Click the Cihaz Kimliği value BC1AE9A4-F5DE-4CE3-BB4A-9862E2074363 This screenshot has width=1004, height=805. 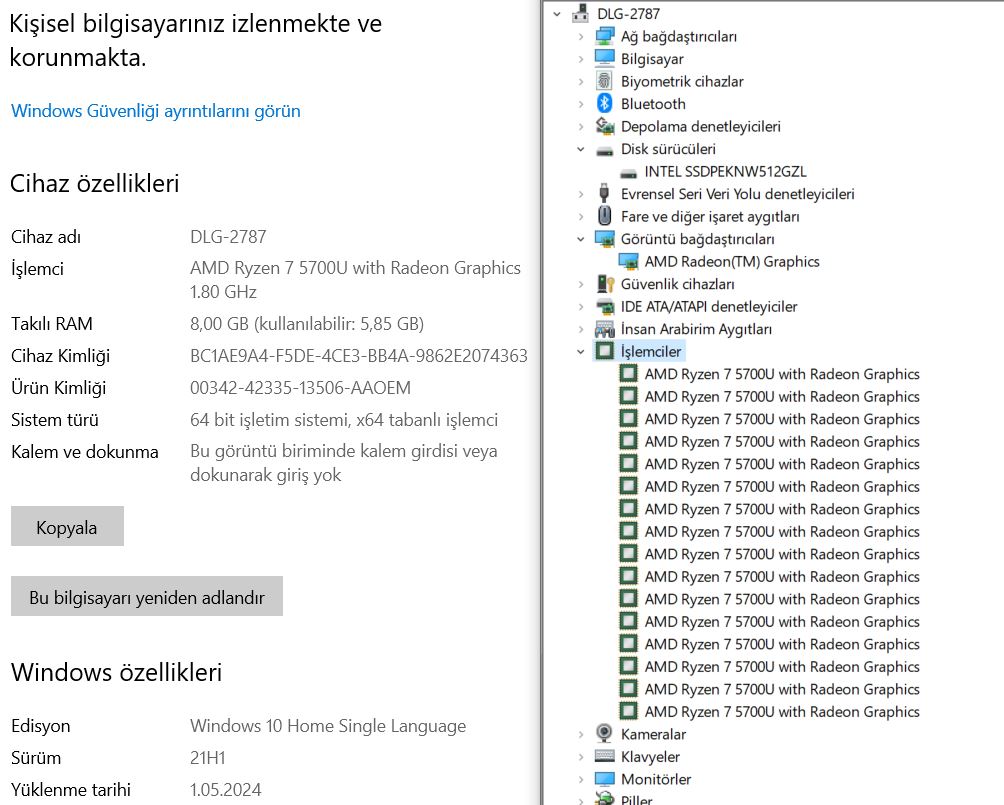click(x=359, y=356)
